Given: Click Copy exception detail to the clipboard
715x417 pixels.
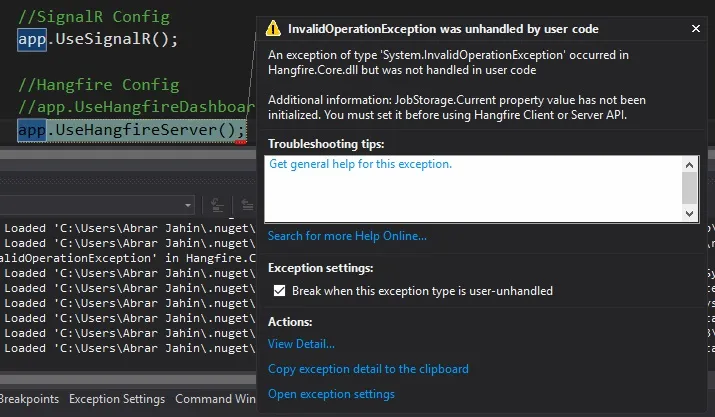Looking at the screenshot, I should pyautogui.click(x=368, y=369).
